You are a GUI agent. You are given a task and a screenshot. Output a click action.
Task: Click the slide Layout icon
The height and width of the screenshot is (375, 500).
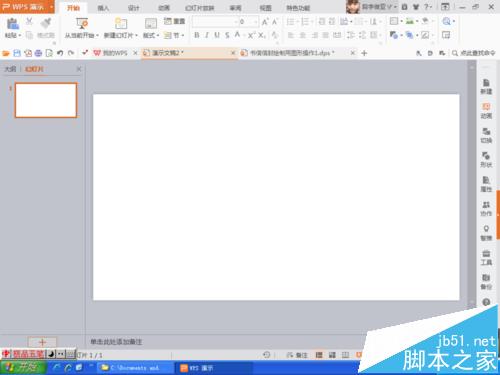(151, 24)
